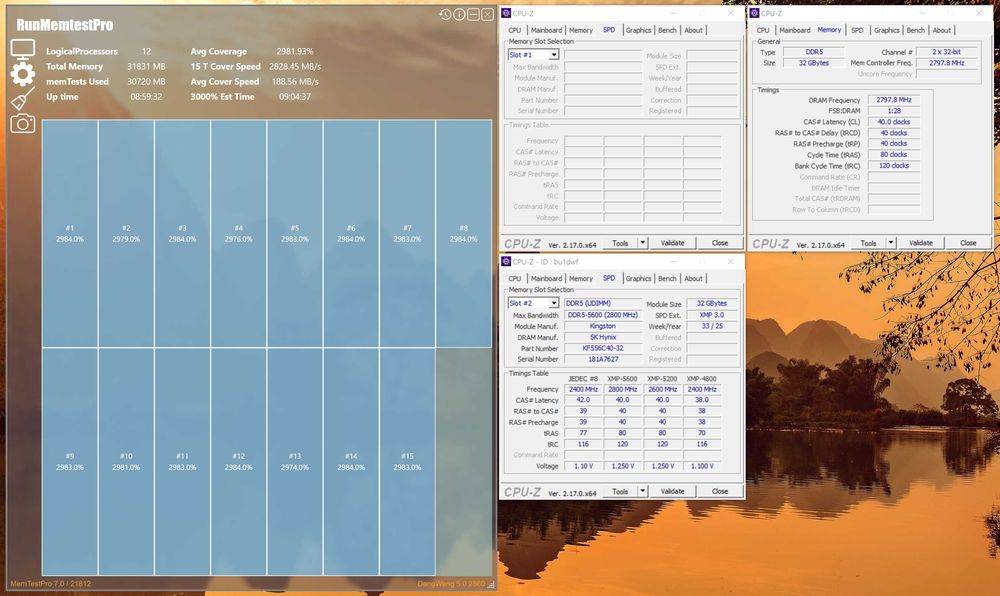Click the Week/Year value 33 / 25

(712, 326)
